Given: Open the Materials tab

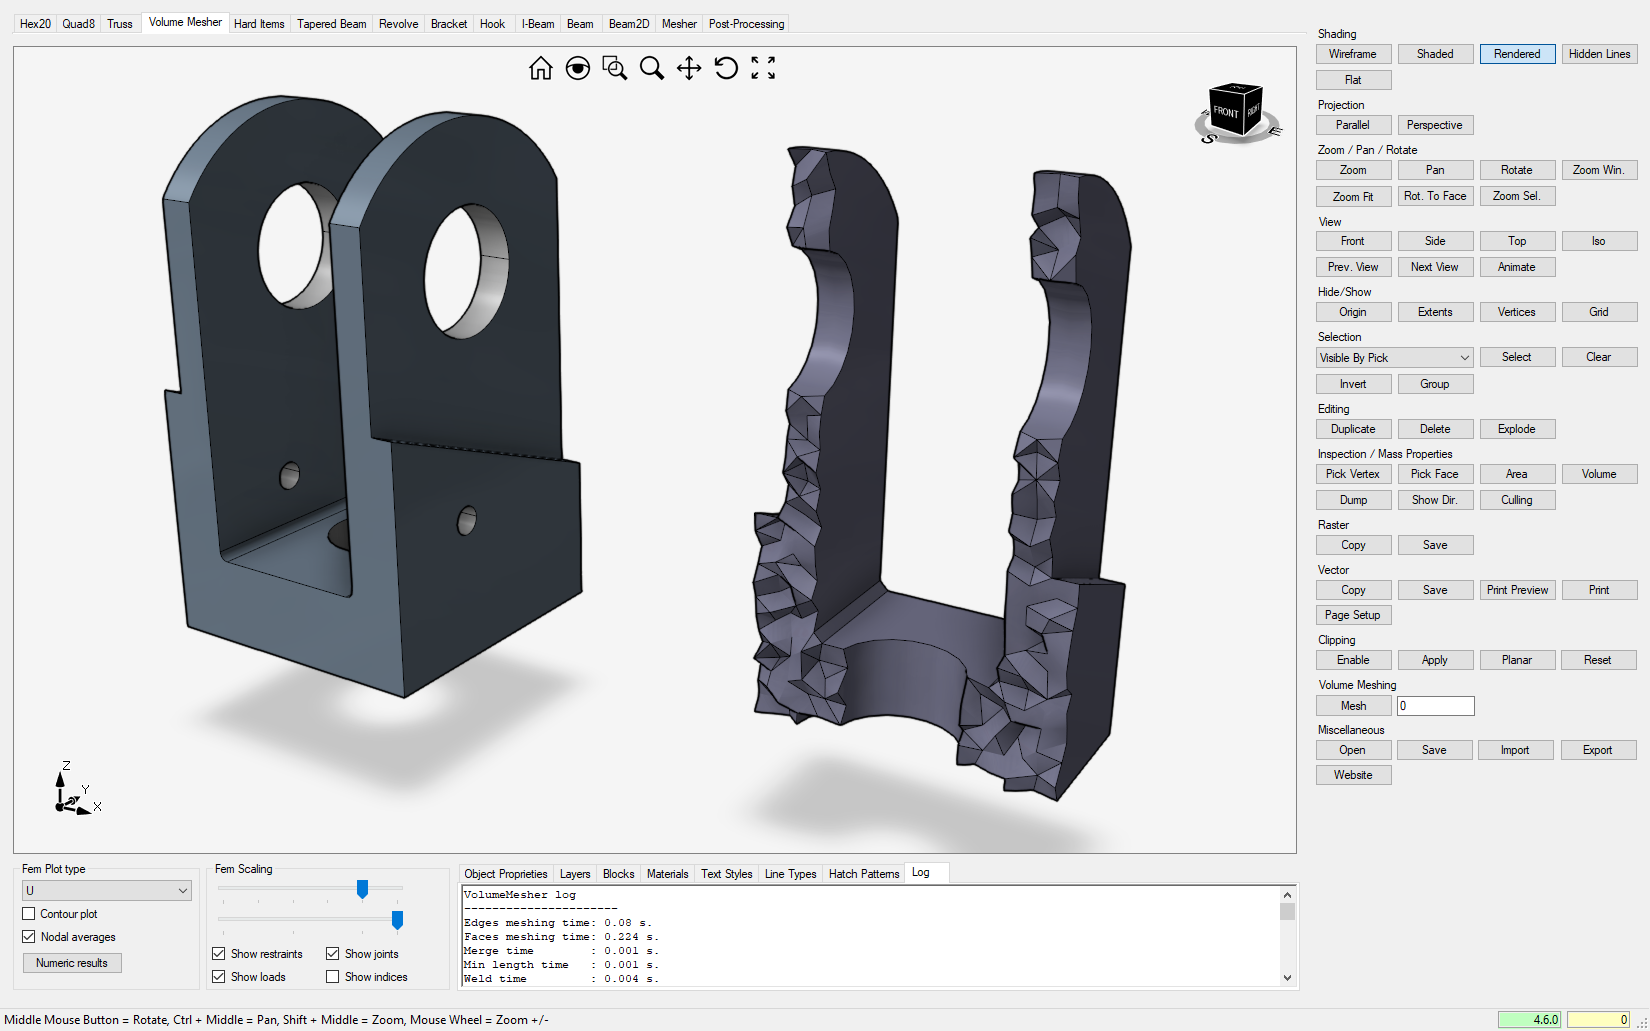Looking at the screenshot, I should 667,874.
